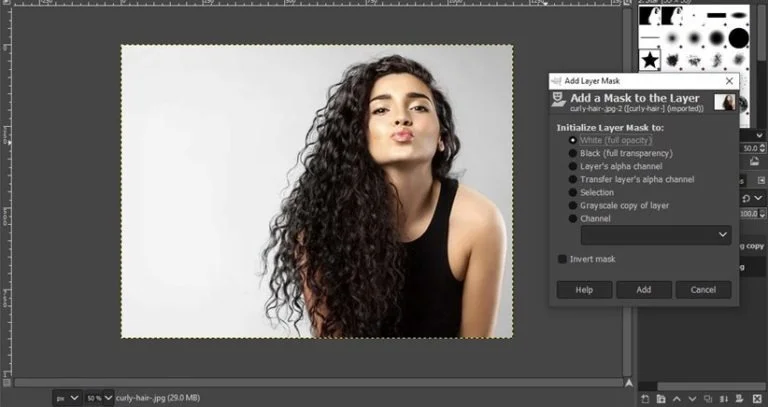Screen dimensions: 768x407
Task: Click the Help button in dialog
Action: tap(584, 290)
